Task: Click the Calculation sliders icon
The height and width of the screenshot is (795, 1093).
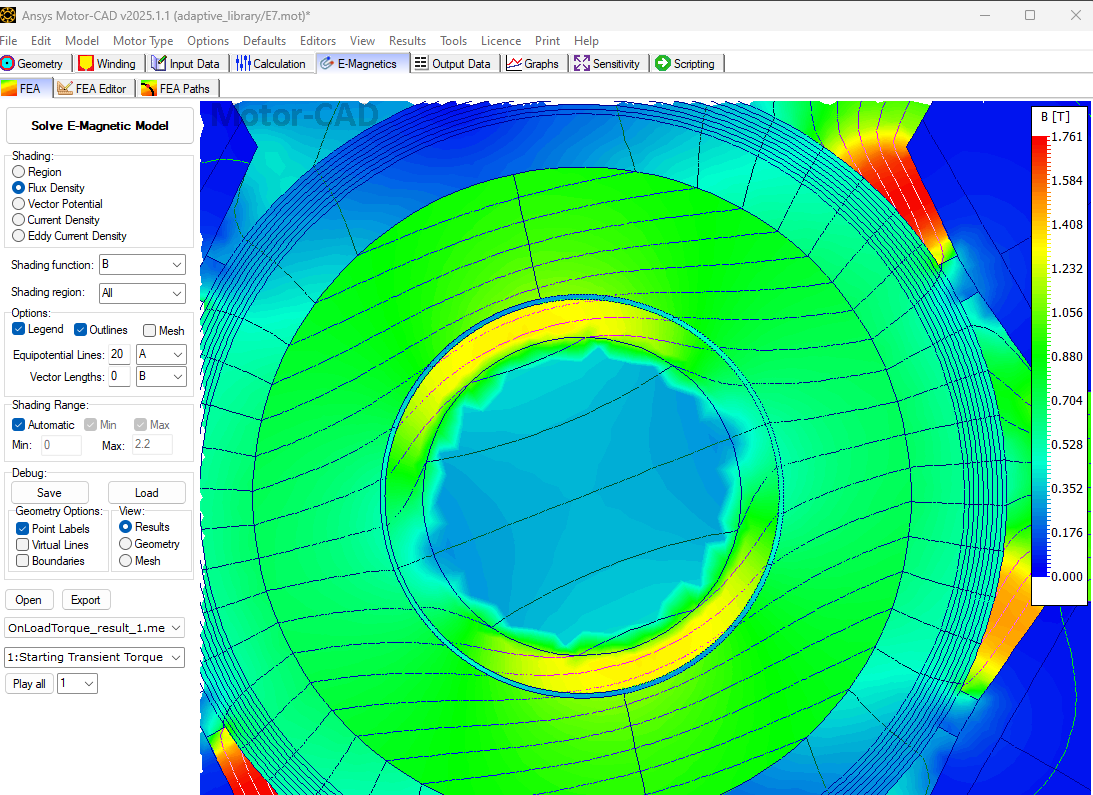Action: [x=243, y=63]
